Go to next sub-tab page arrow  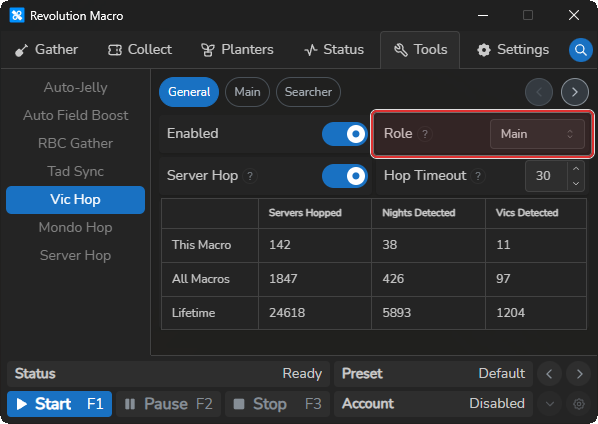coord(574,92)
